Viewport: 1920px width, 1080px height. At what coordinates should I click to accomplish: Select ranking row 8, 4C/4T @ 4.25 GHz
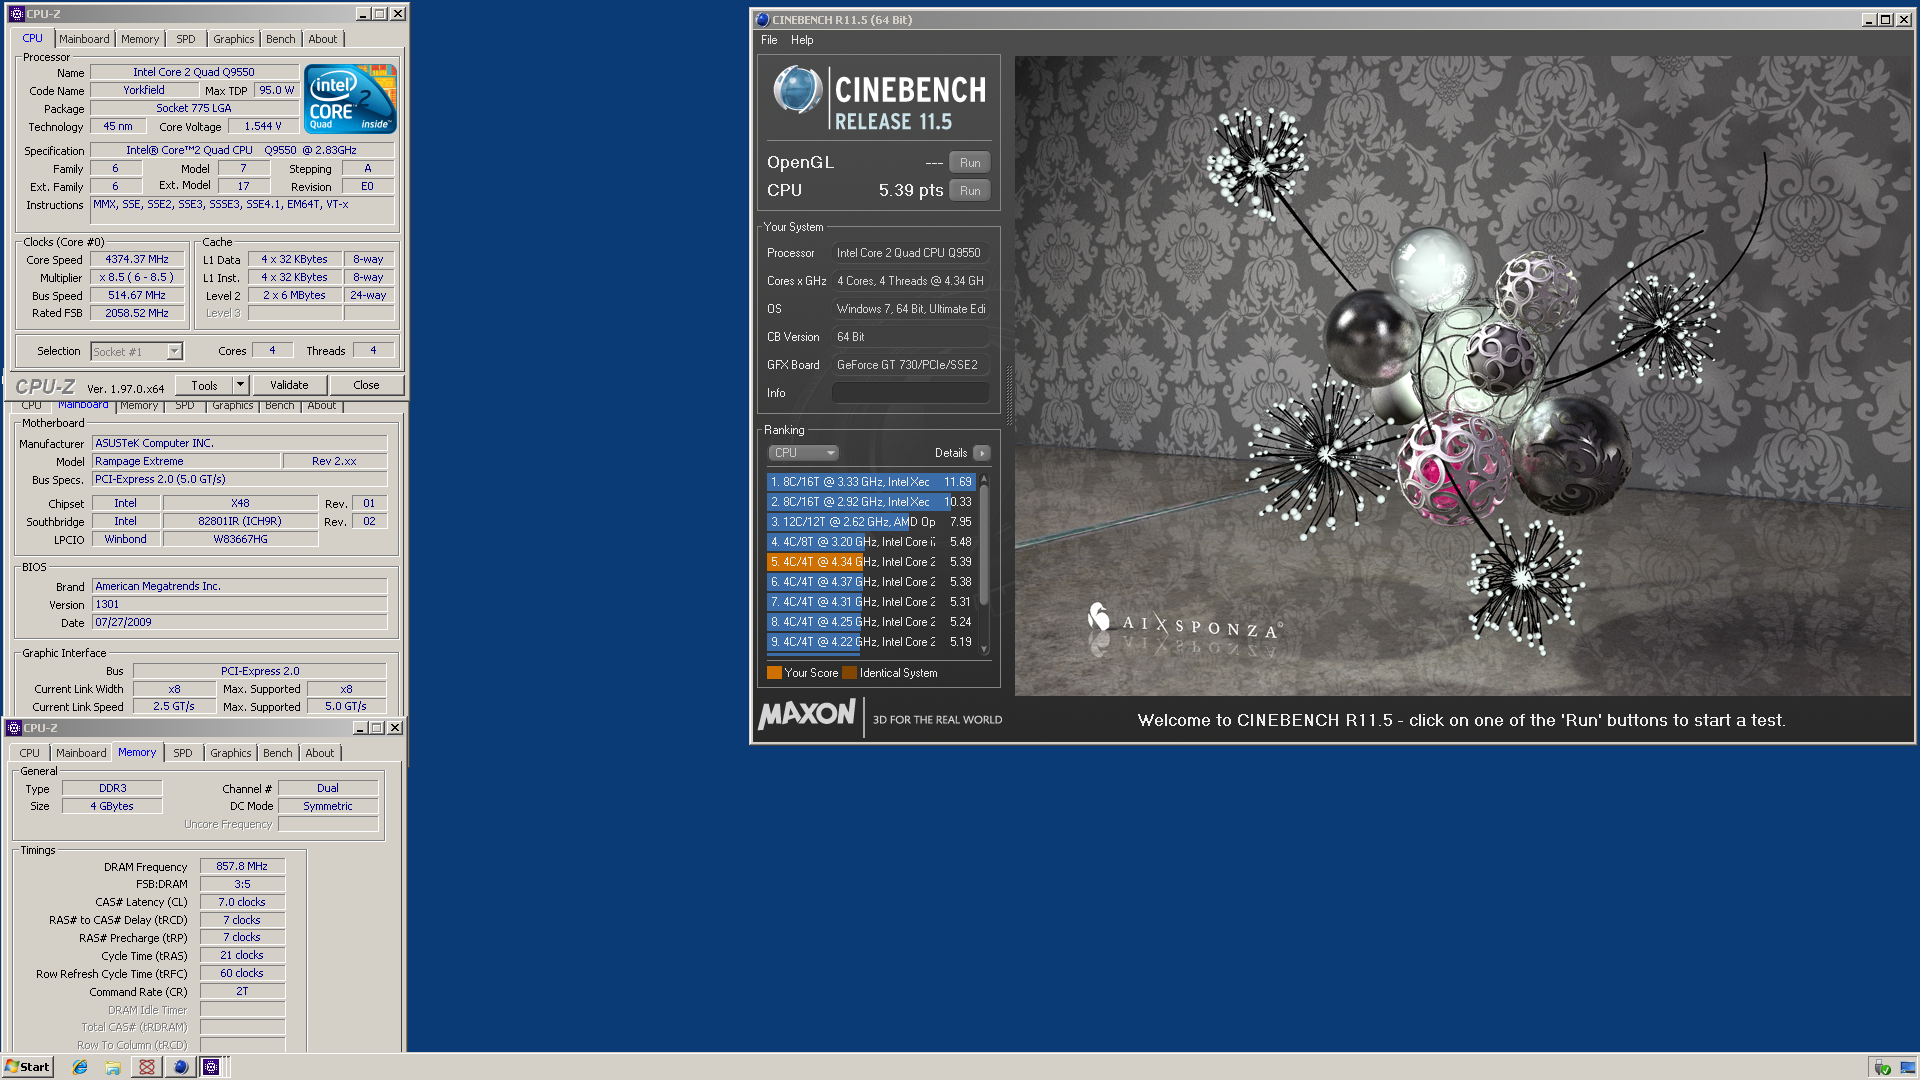click(870, 622)
